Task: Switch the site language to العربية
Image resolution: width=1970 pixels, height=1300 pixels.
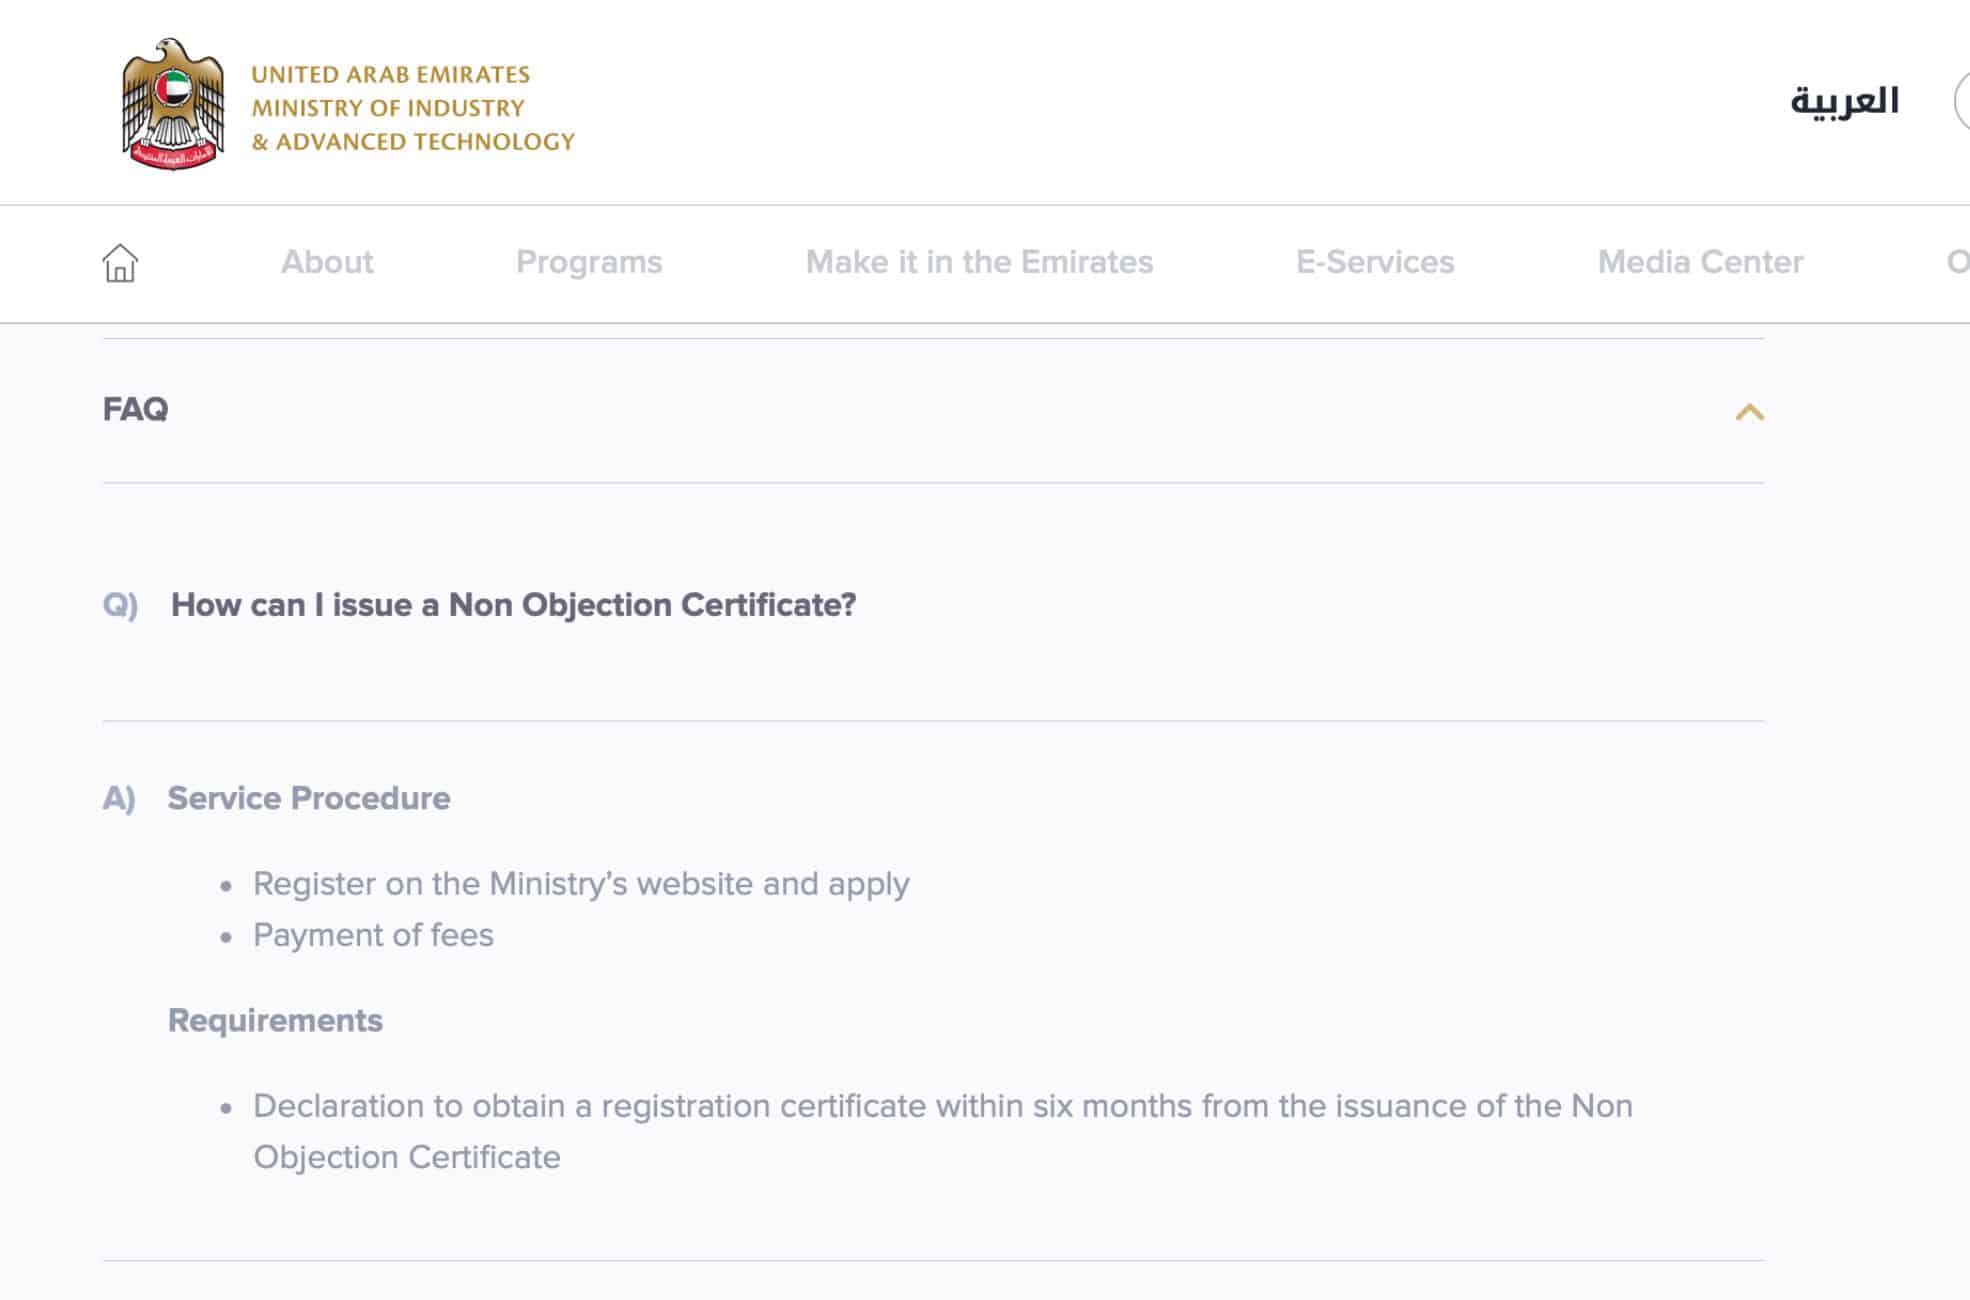Action: click(x=1844, y=100)
